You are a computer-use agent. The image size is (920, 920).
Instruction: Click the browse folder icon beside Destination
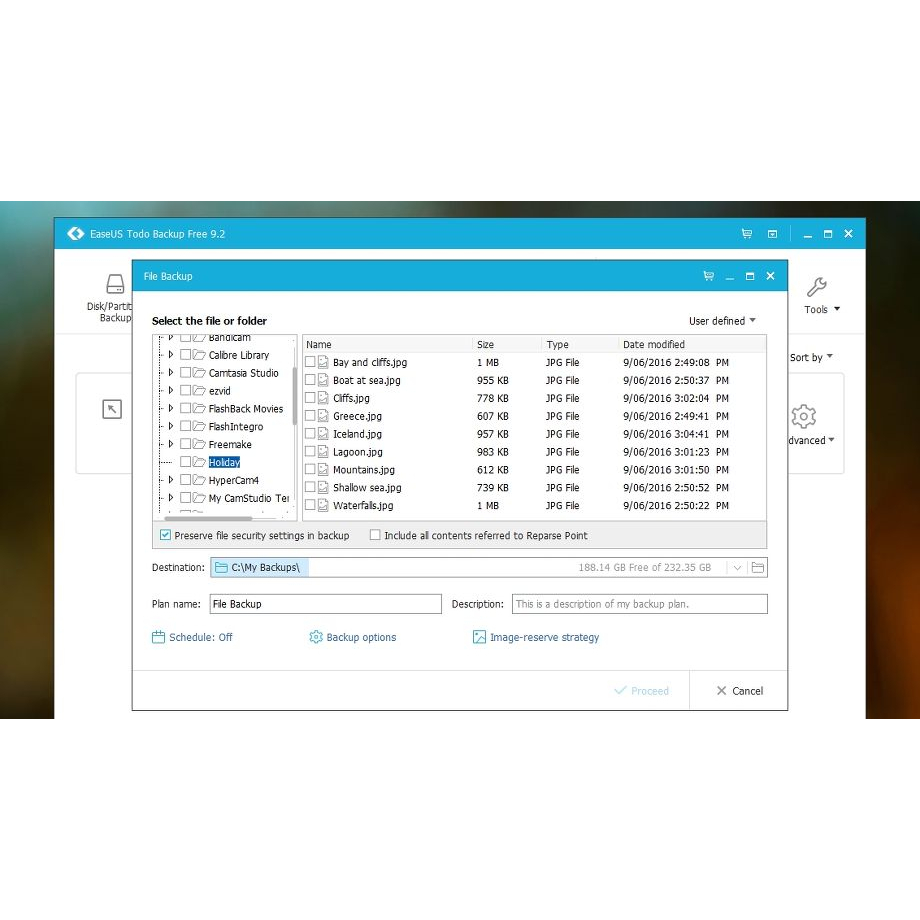pos(758,568)
